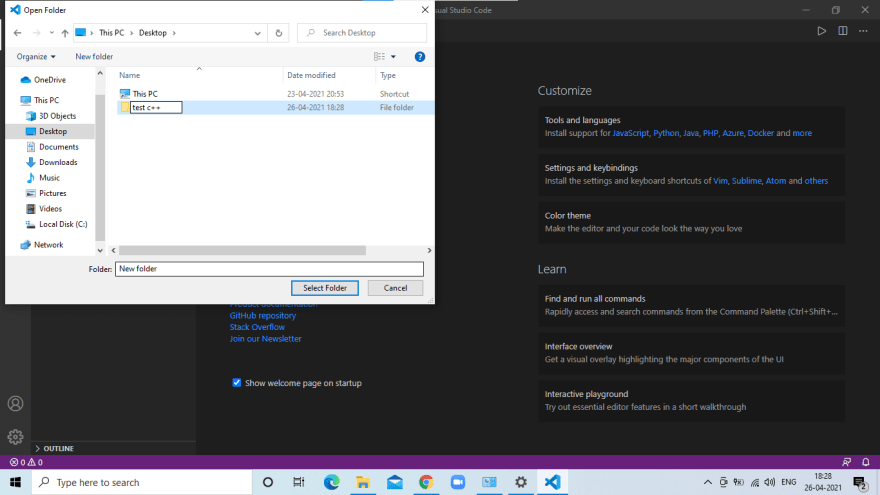Click the Run icon in VS Code
This screenshot has width=880, height=495.
coord(822,31)
